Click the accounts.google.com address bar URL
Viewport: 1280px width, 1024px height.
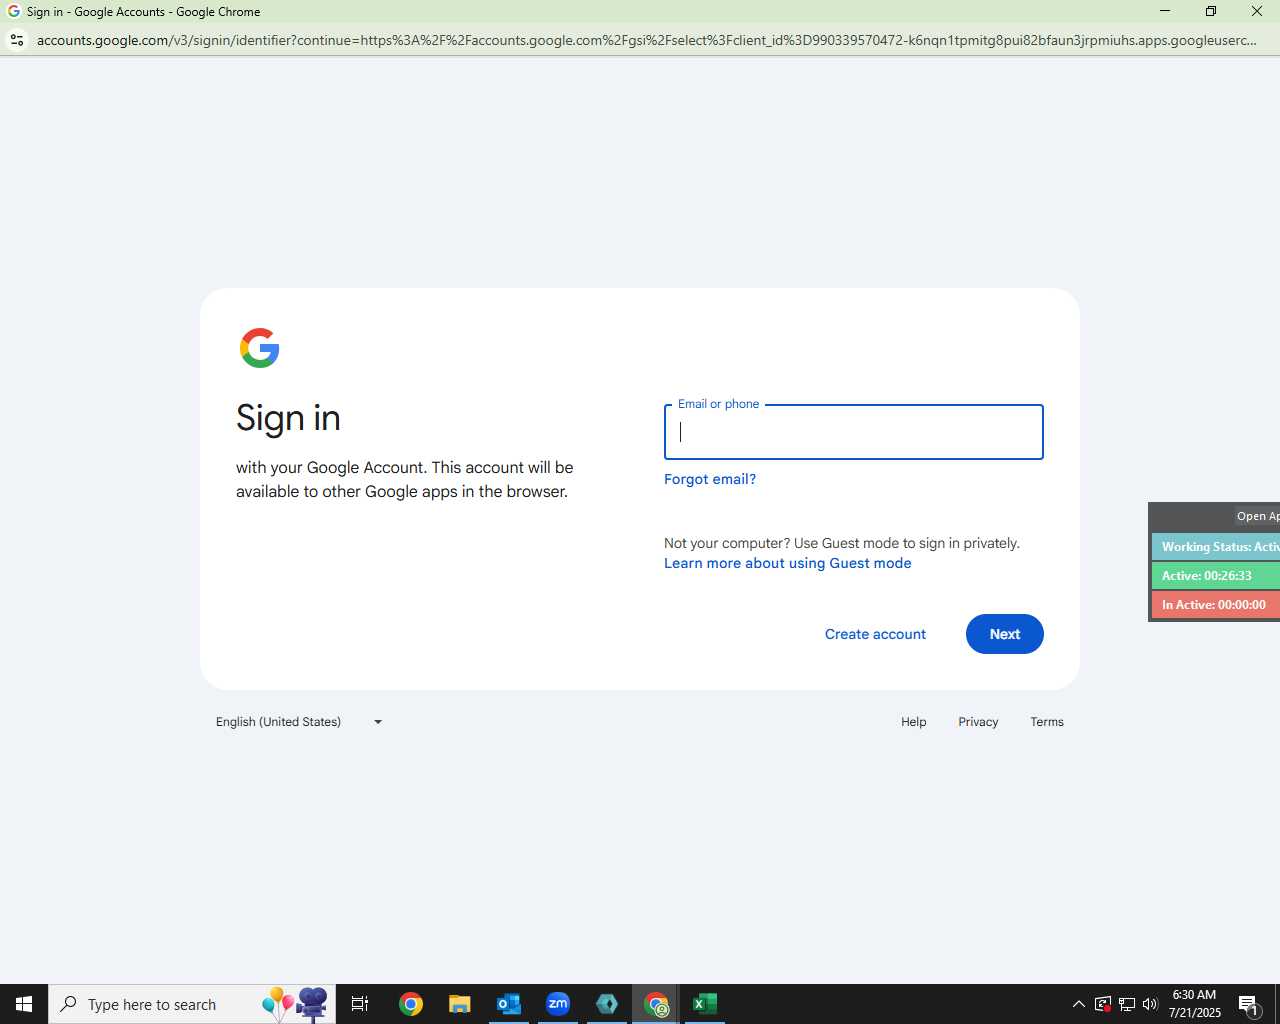[x=646, y=40]
